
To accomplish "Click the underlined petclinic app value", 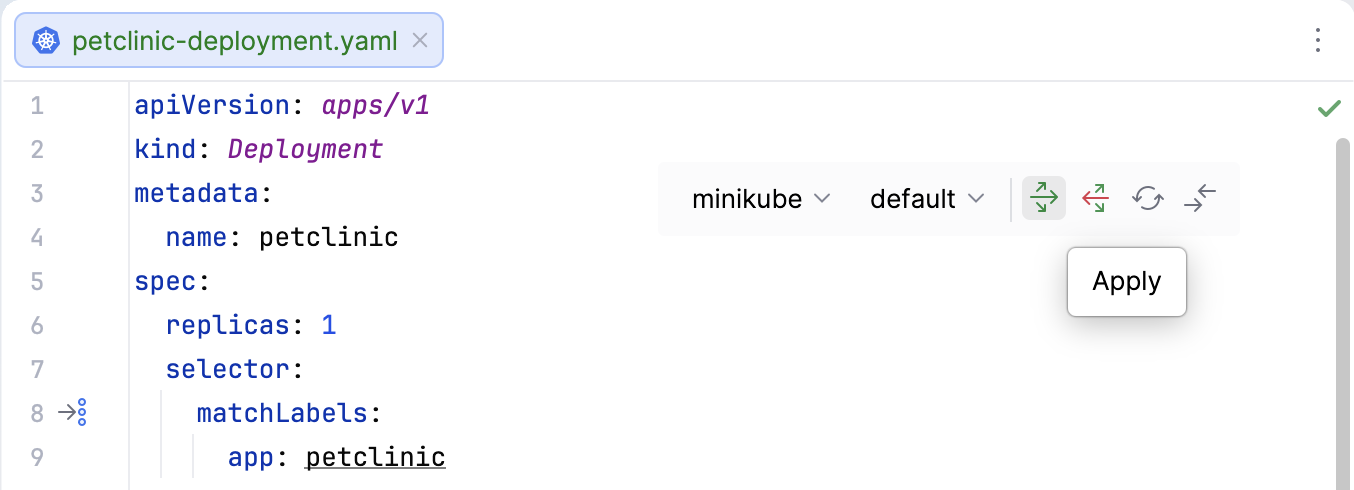I will pos(375,457).
